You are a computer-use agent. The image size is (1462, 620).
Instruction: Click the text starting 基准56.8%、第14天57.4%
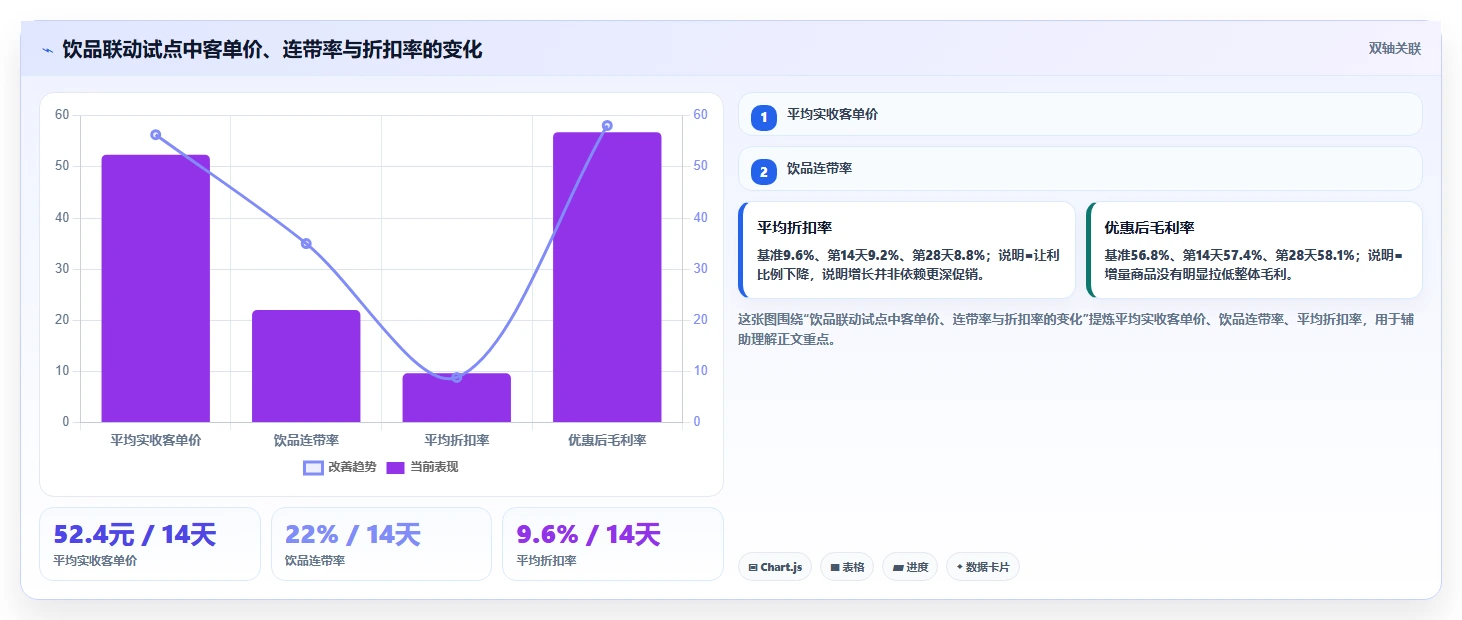pos(1254,265)
